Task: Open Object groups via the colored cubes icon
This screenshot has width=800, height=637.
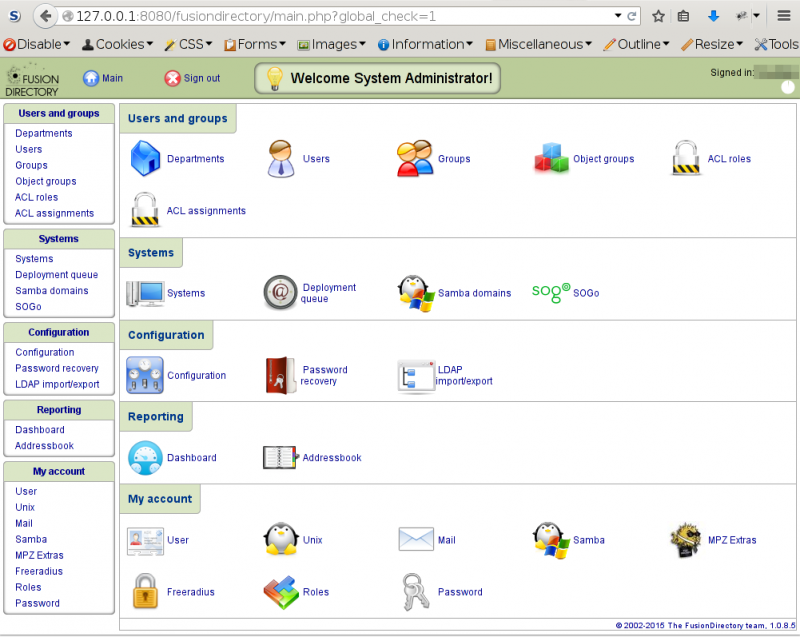Action: click(x=551, y=158)
